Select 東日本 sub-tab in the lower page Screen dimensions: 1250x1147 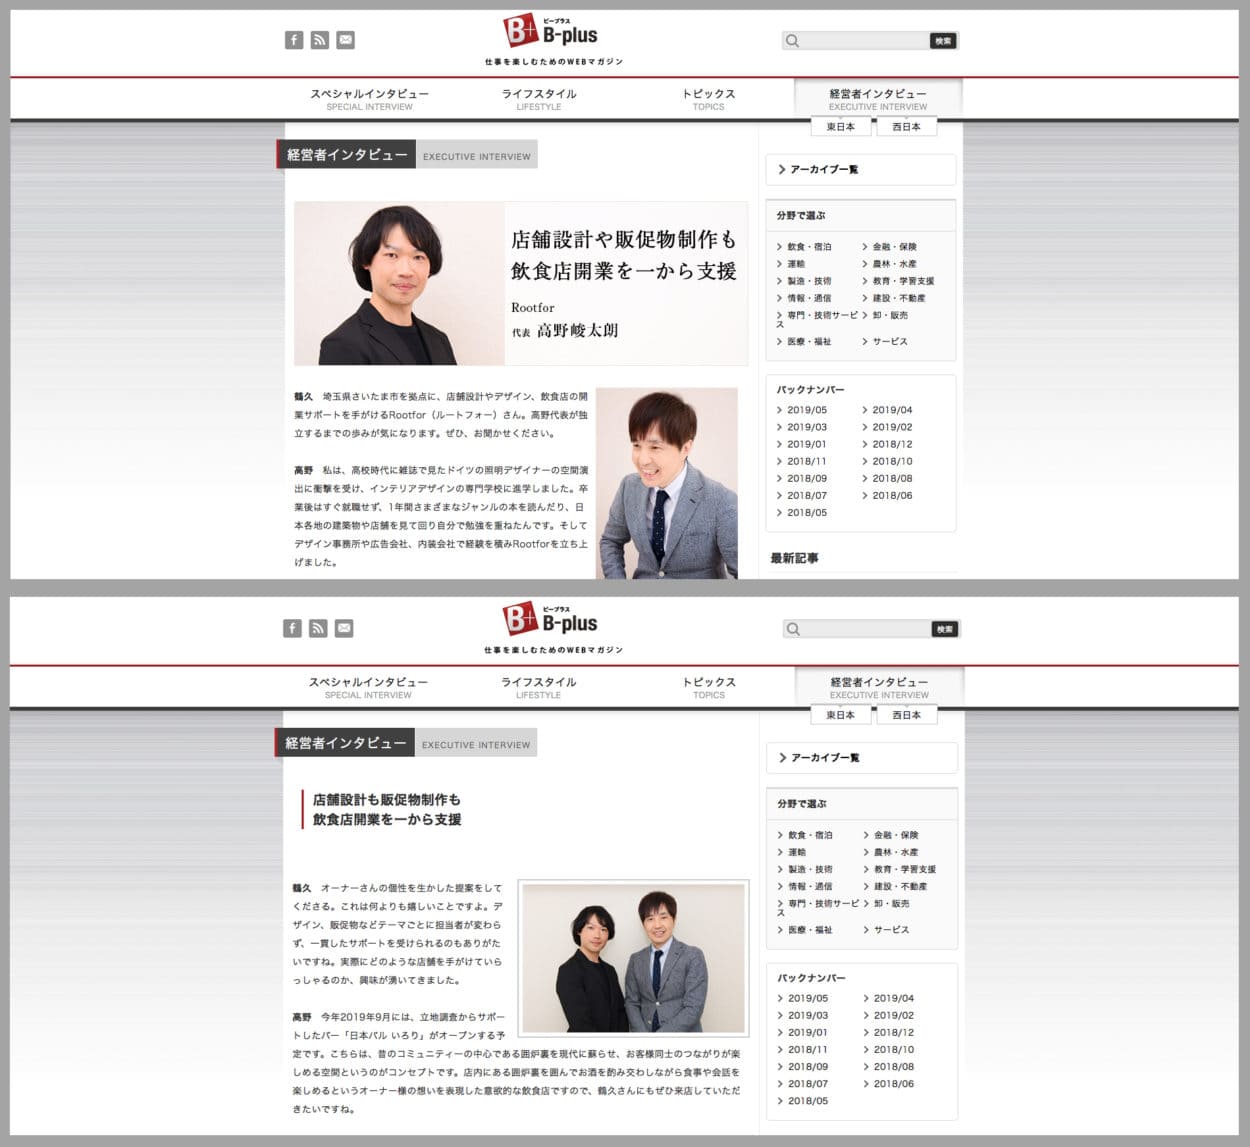pos(841,715)
